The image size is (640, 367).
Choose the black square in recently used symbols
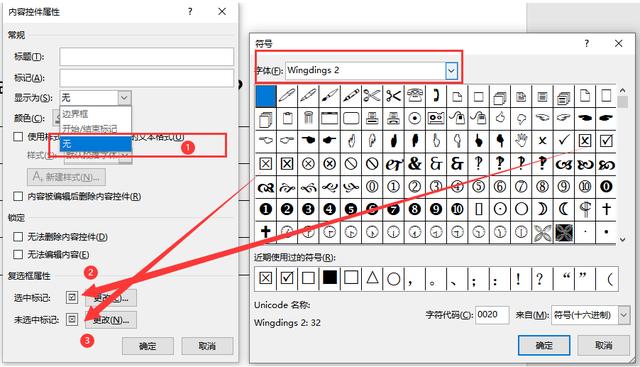(x=329, y=278)
